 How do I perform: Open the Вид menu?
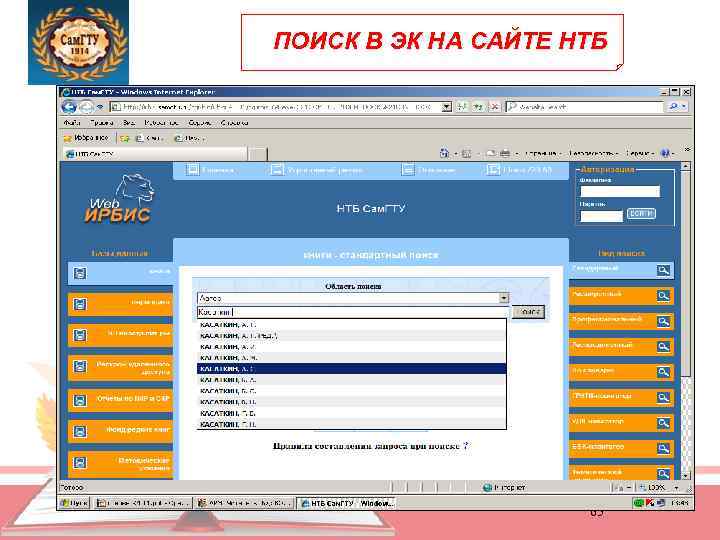pyautogui.click(x=129, y=123)
